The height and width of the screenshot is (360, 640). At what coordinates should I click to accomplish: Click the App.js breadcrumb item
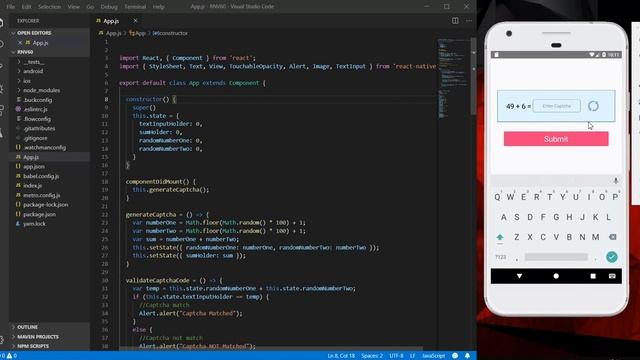(110, 33)
